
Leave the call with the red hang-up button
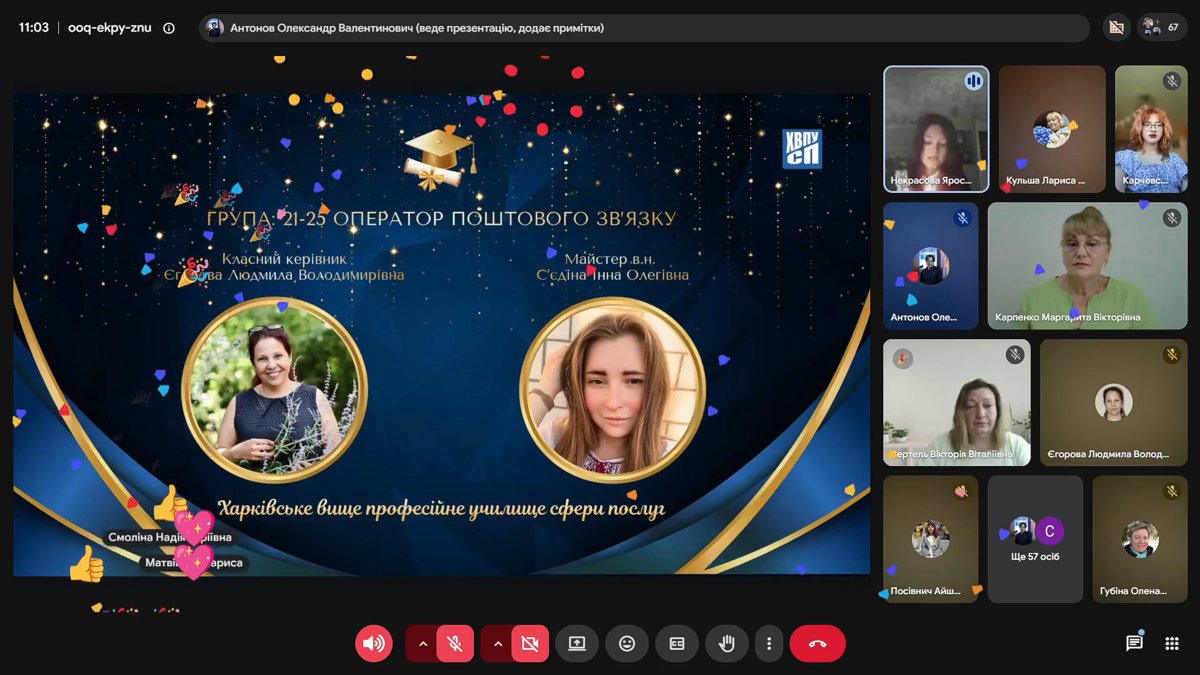pyautogui.click(x=818, y=644)
